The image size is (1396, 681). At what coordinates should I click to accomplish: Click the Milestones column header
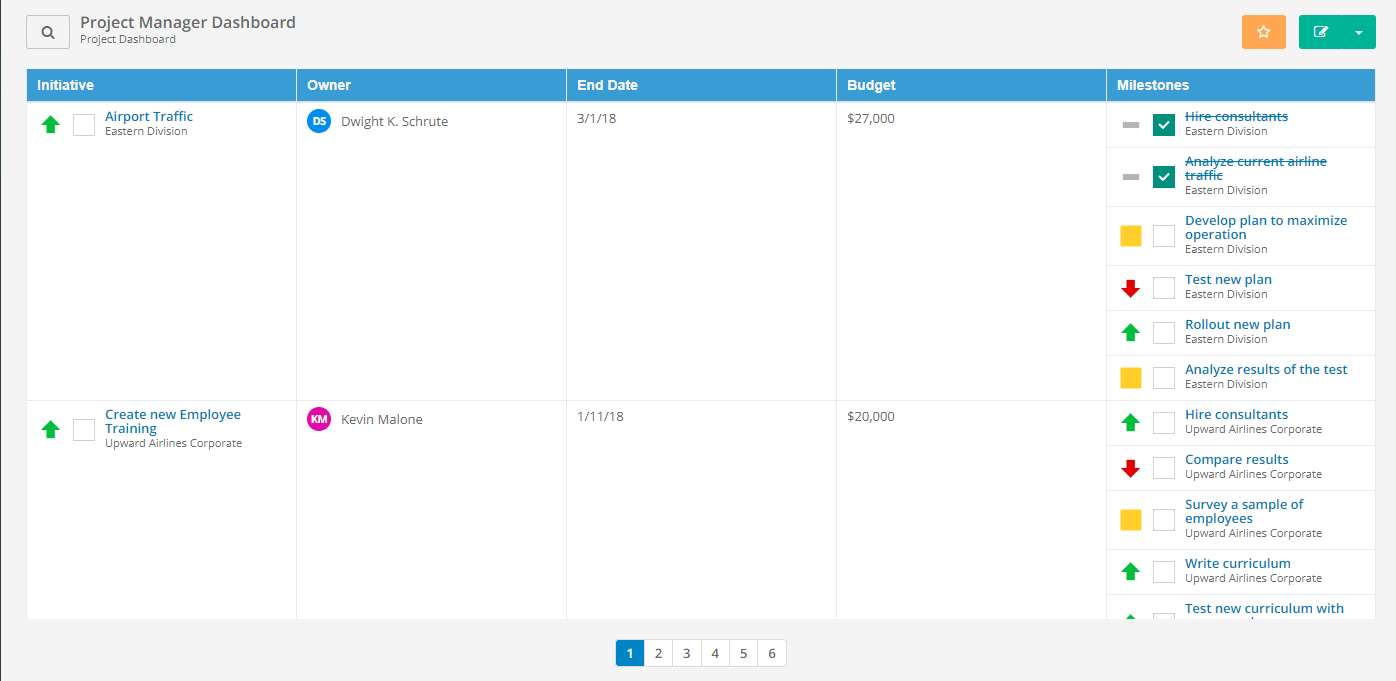tap(1152, 85)
